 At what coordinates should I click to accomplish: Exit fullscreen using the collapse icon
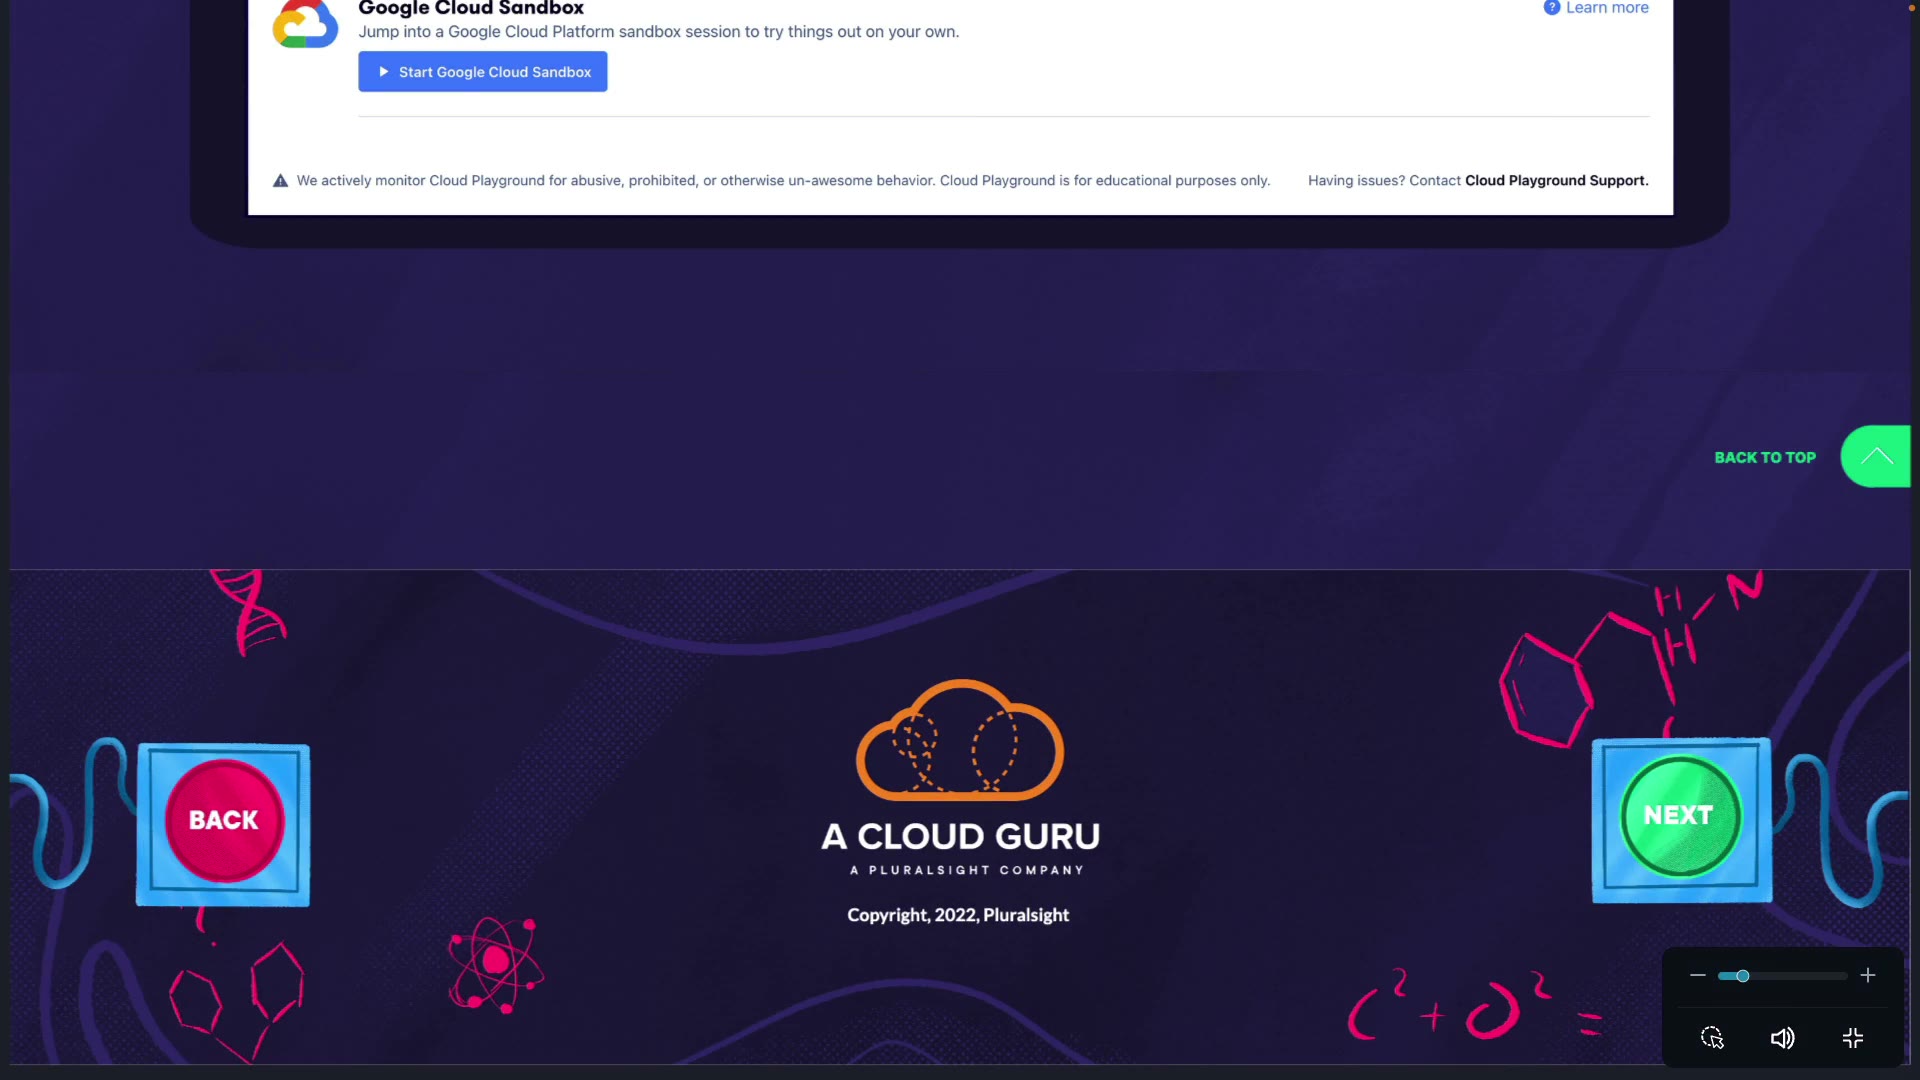[1852, 1038]
